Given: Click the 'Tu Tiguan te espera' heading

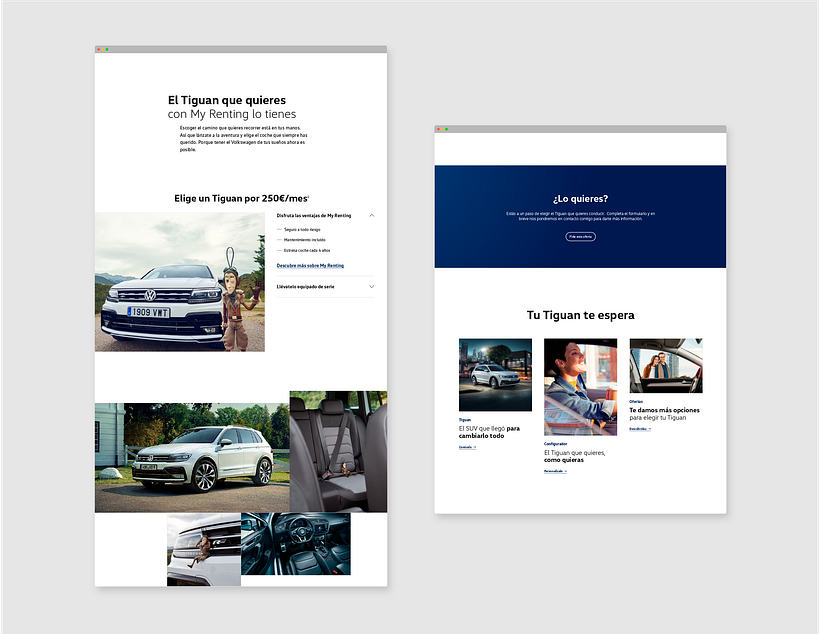Looking at the screenshot, I should pos(580,315).
